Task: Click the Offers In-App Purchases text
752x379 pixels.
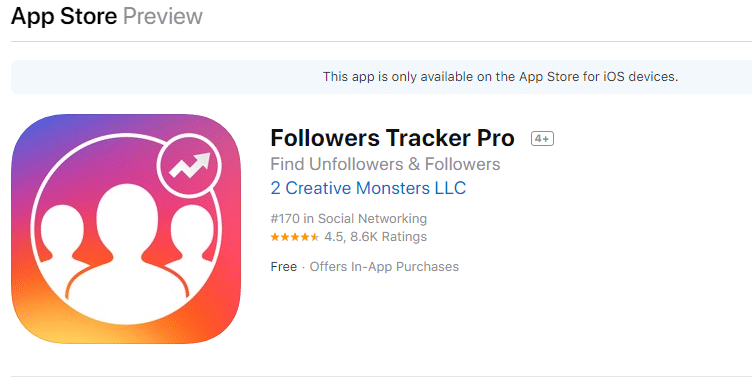Action: coord(384,267)
